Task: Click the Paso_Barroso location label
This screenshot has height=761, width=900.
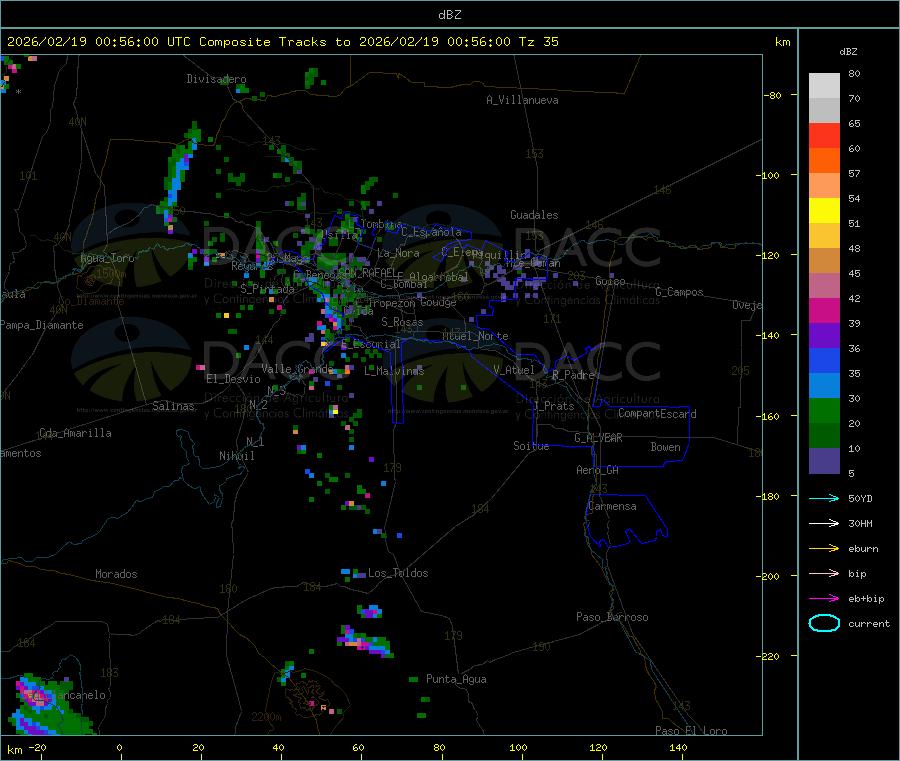Action: point(612,617)
